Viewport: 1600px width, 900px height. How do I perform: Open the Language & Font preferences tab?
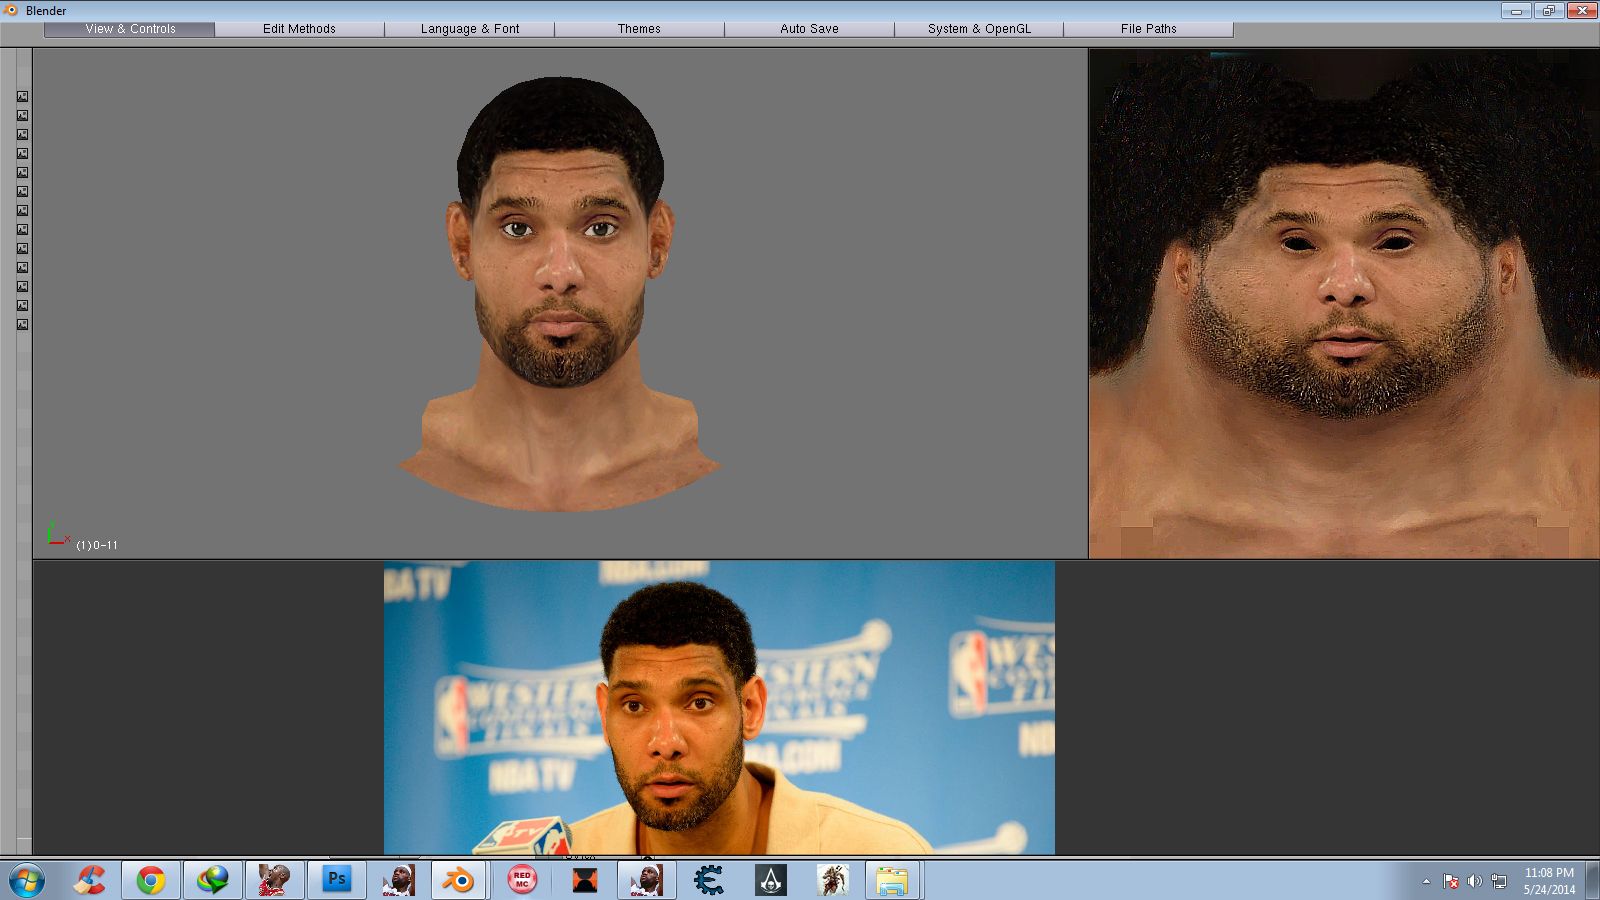[469, 29]
